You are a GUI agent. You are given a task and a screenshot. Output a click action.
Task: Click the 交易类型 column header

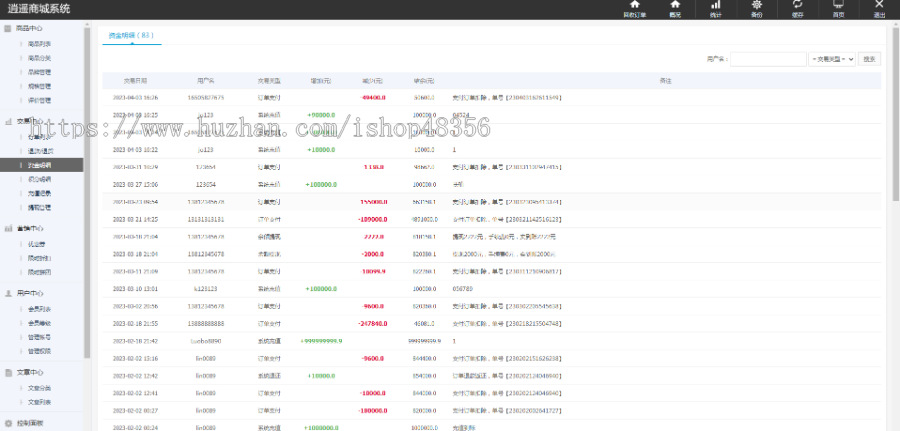coord(269,81)
